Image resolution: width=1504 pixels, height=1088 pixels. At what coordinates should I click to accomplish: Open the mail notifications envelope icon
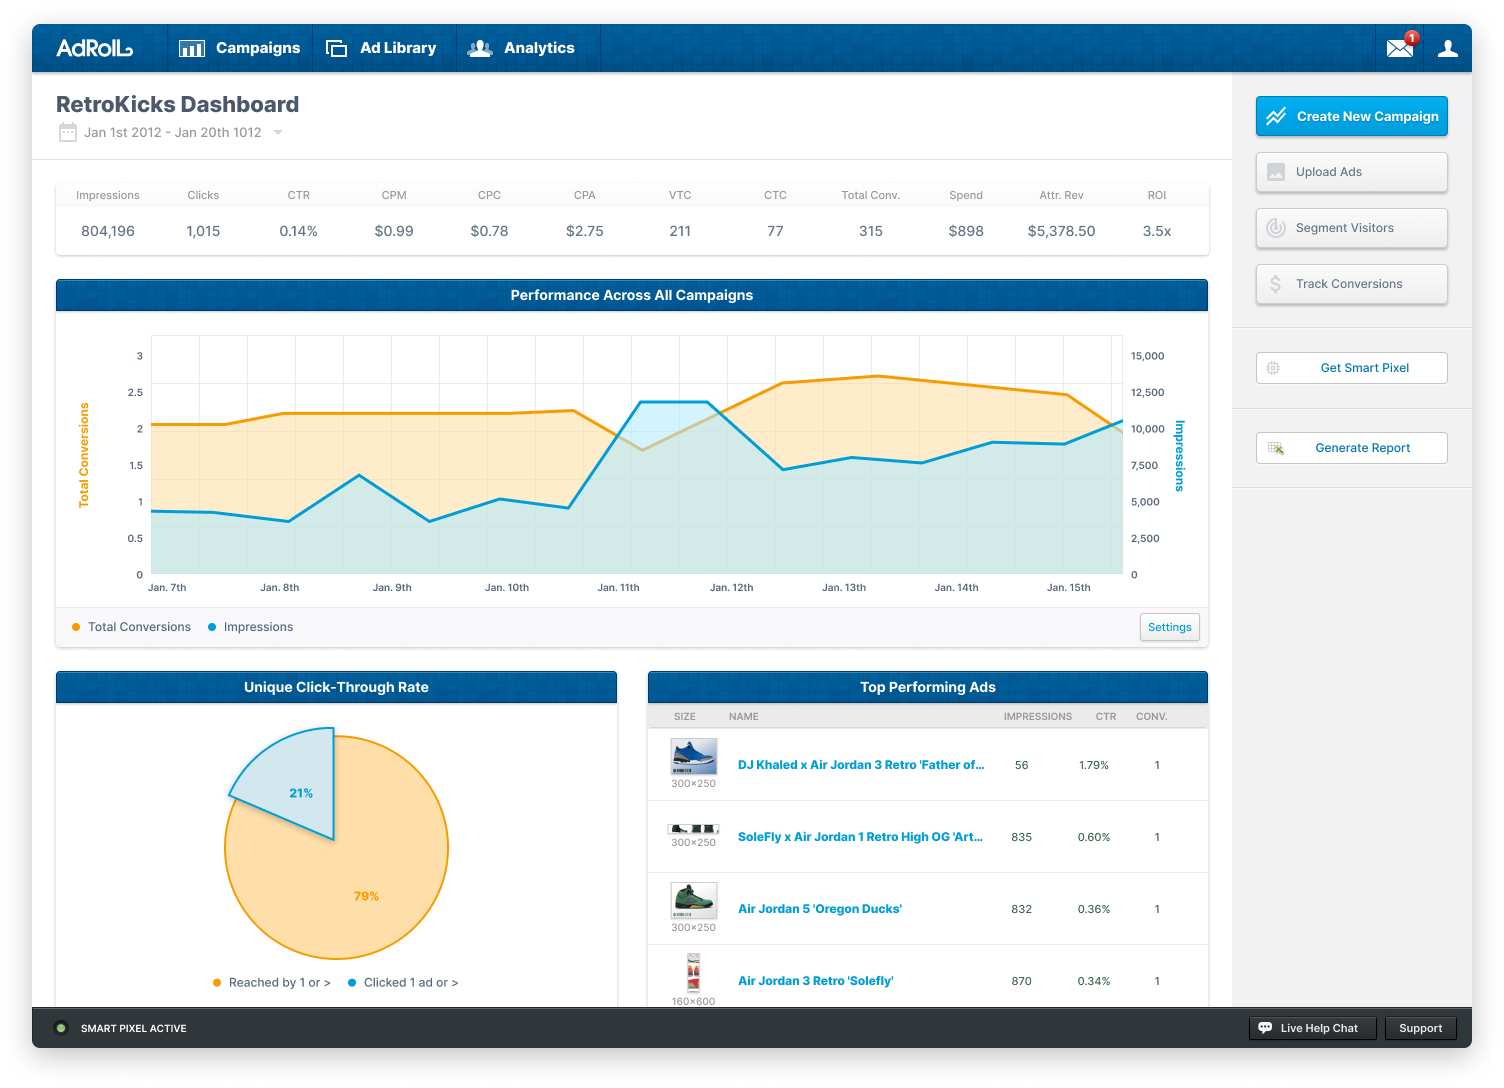(1399, 48)
